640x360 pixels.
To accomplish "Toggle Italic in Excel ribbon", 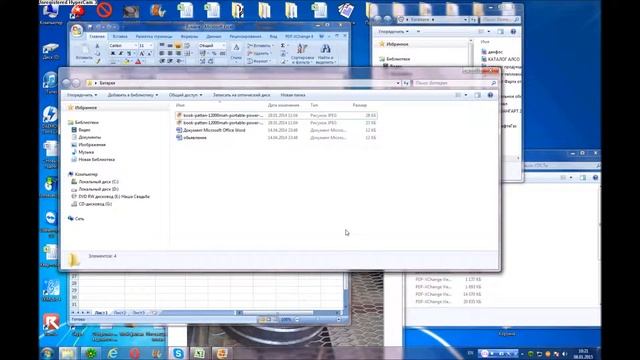I will [x=121, y=53].
